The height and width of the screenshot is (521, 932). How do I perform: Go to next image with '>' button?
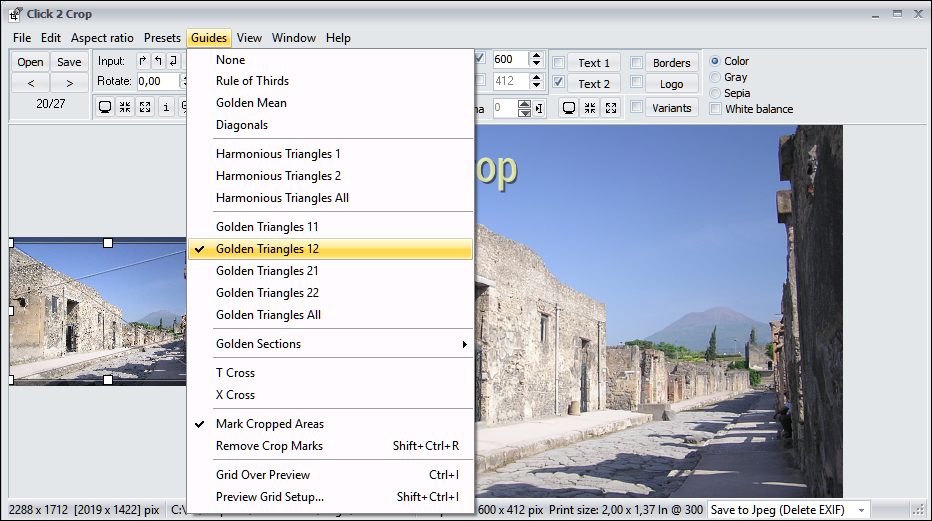coord(70,83)
